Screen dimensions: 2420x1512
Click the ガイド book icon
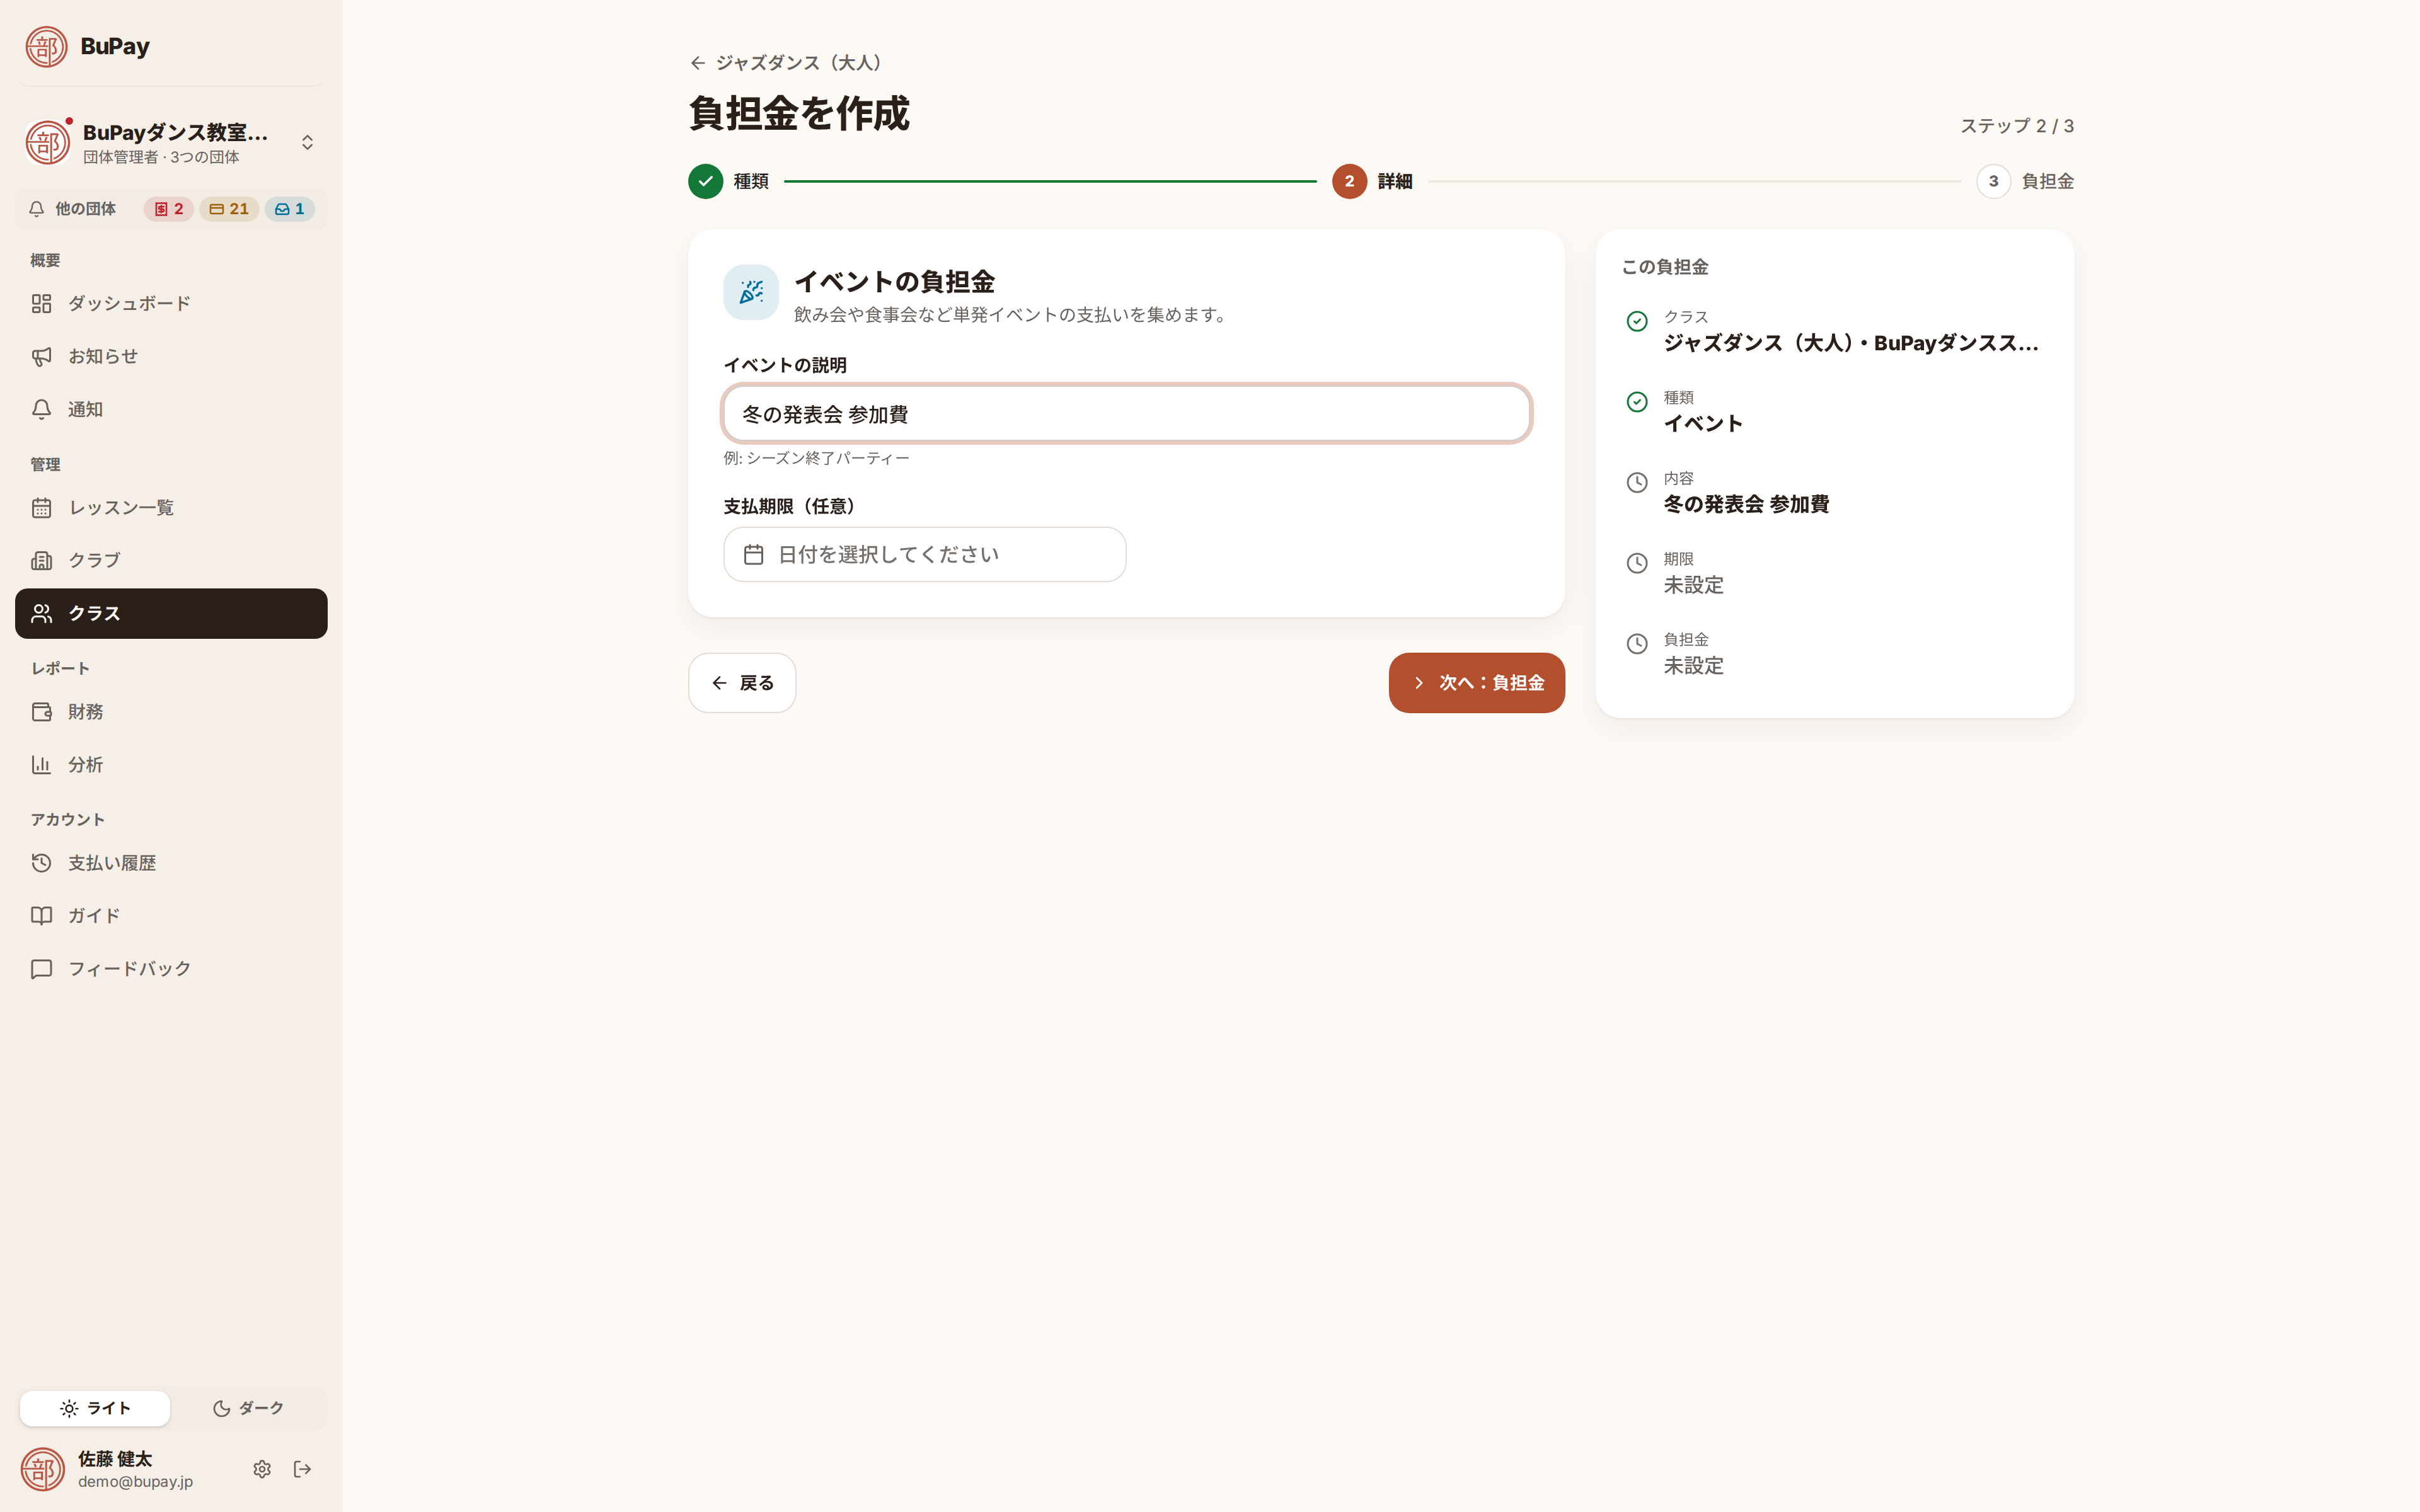42,916
